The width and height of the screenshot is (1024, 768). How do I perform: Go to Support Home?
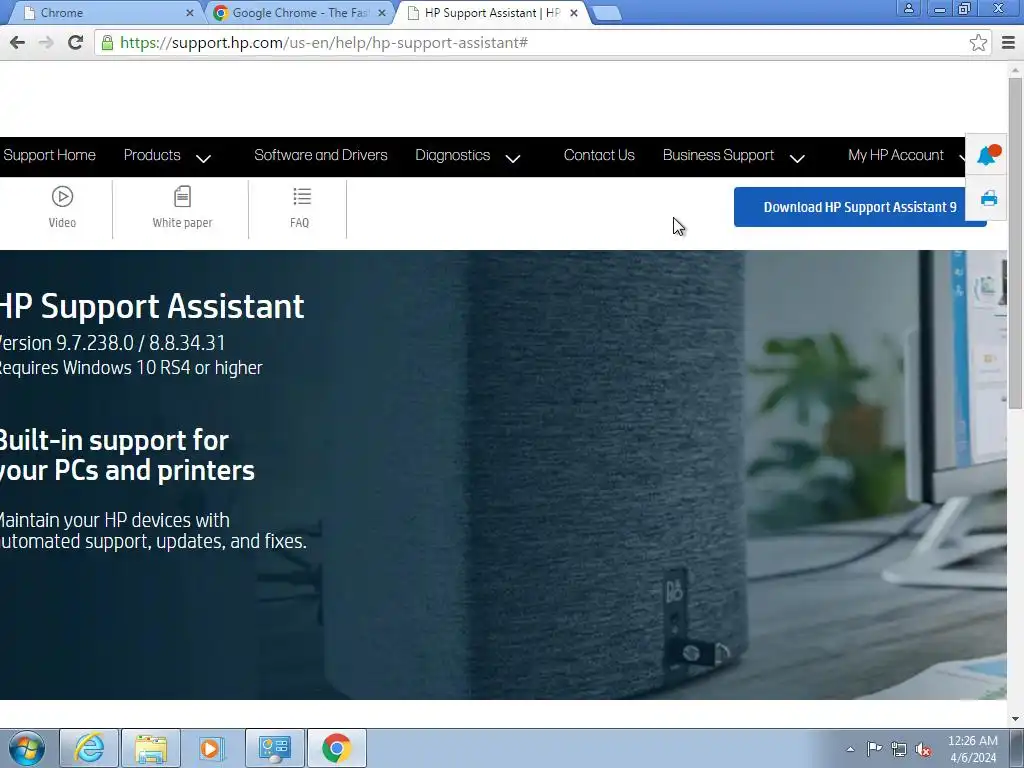(50, 155)
